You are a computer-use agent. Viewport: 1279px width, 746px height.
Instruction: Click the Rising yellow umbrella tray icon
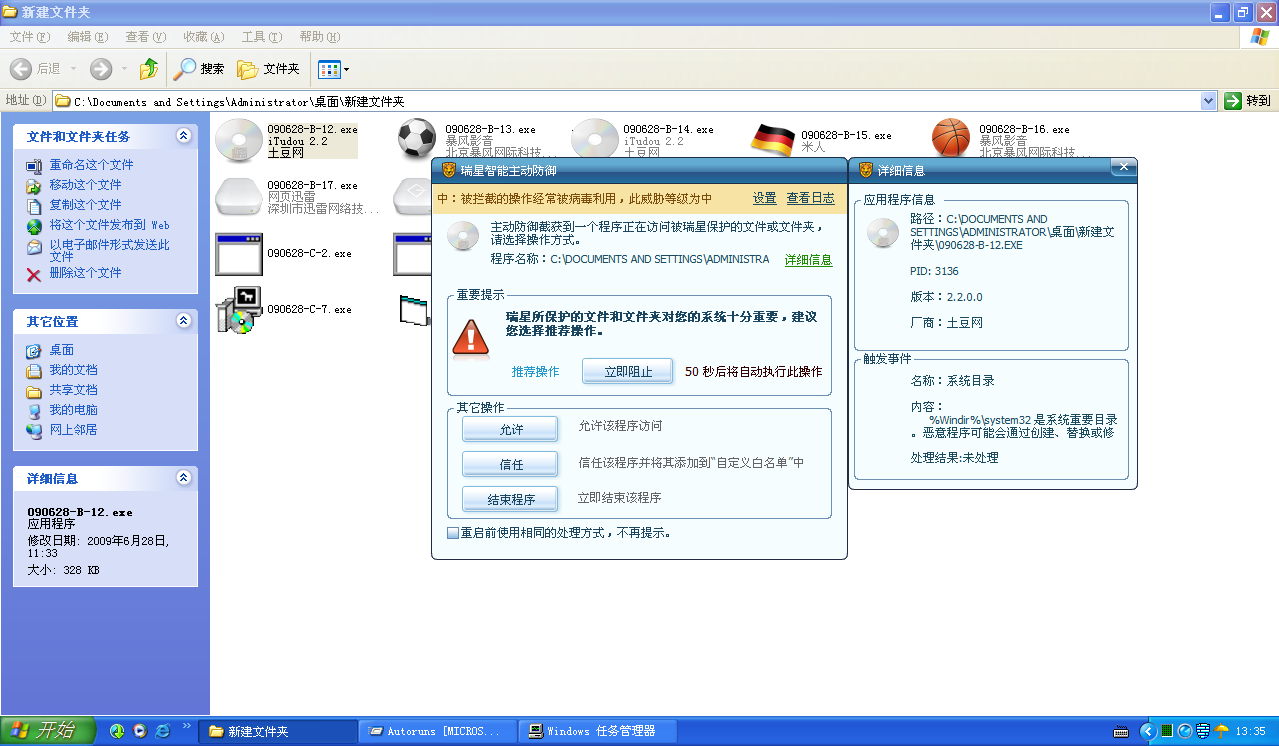pyautogui.click(x=1221, y=731)
